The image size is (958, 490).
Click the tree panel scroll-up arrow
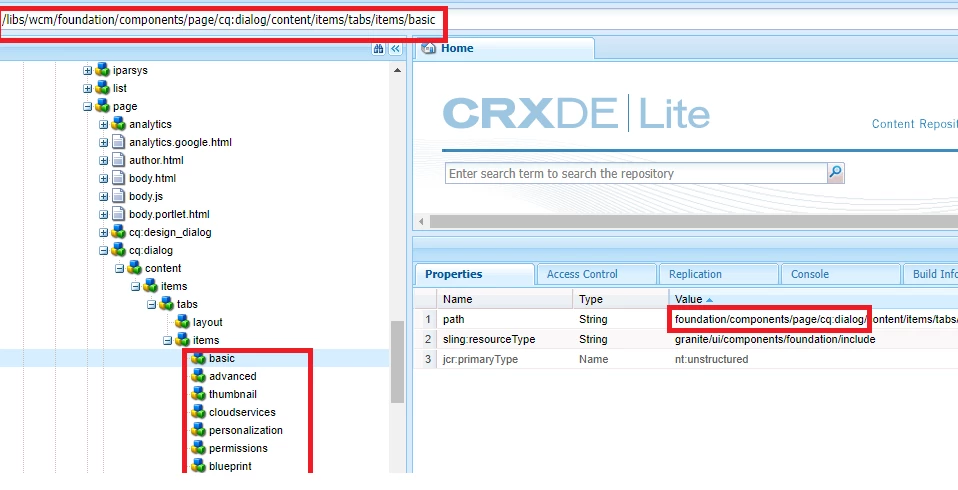point(397,70)
